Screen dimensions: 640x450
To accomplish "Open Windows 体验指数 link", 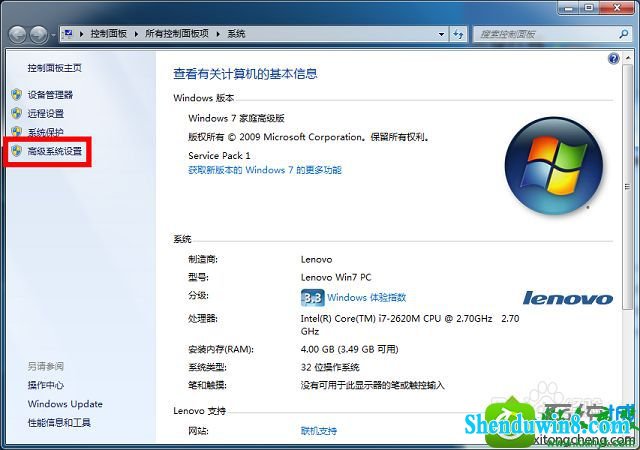I will (x=367, y=297).
